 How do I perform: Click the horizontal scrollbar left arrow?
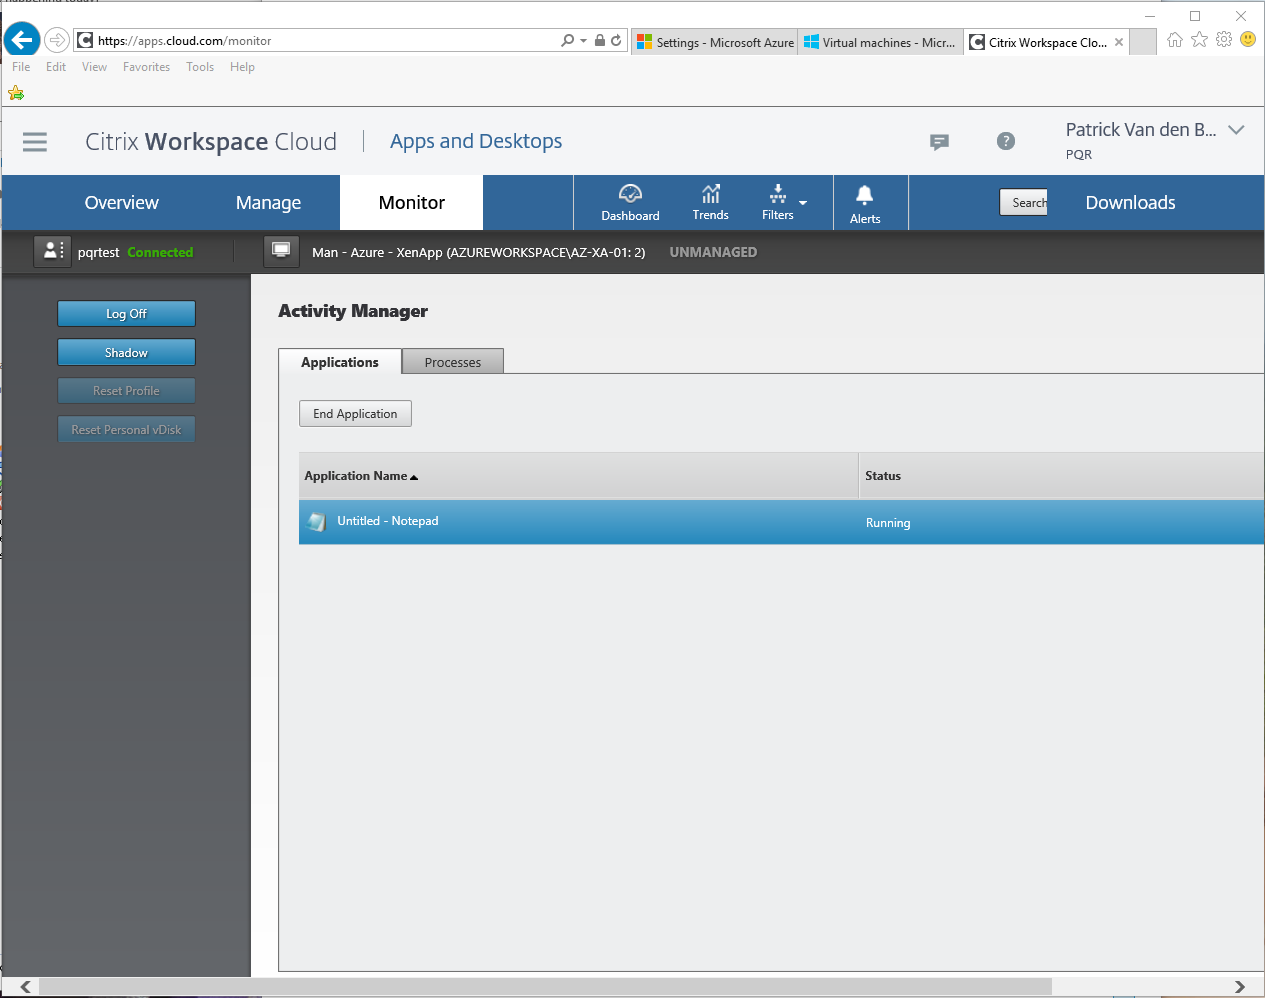coord(25,987)
